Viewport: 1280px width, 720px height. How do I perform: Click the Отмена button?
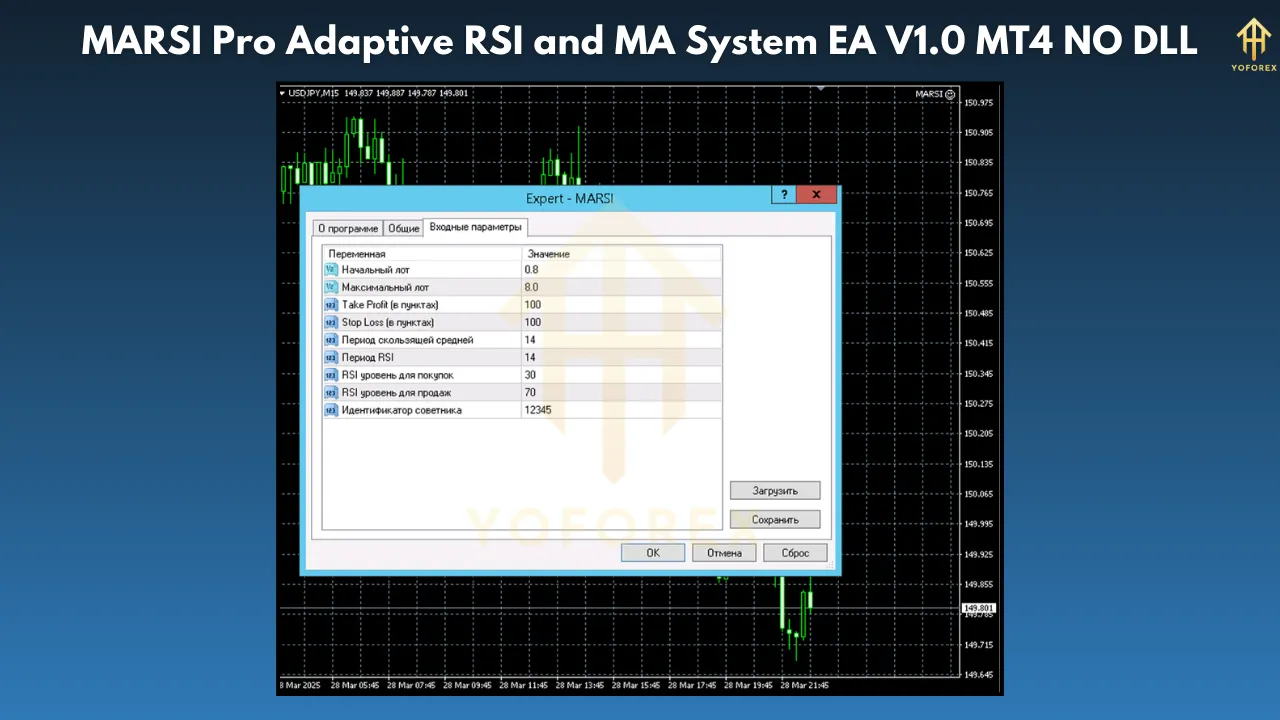point(724,553)
